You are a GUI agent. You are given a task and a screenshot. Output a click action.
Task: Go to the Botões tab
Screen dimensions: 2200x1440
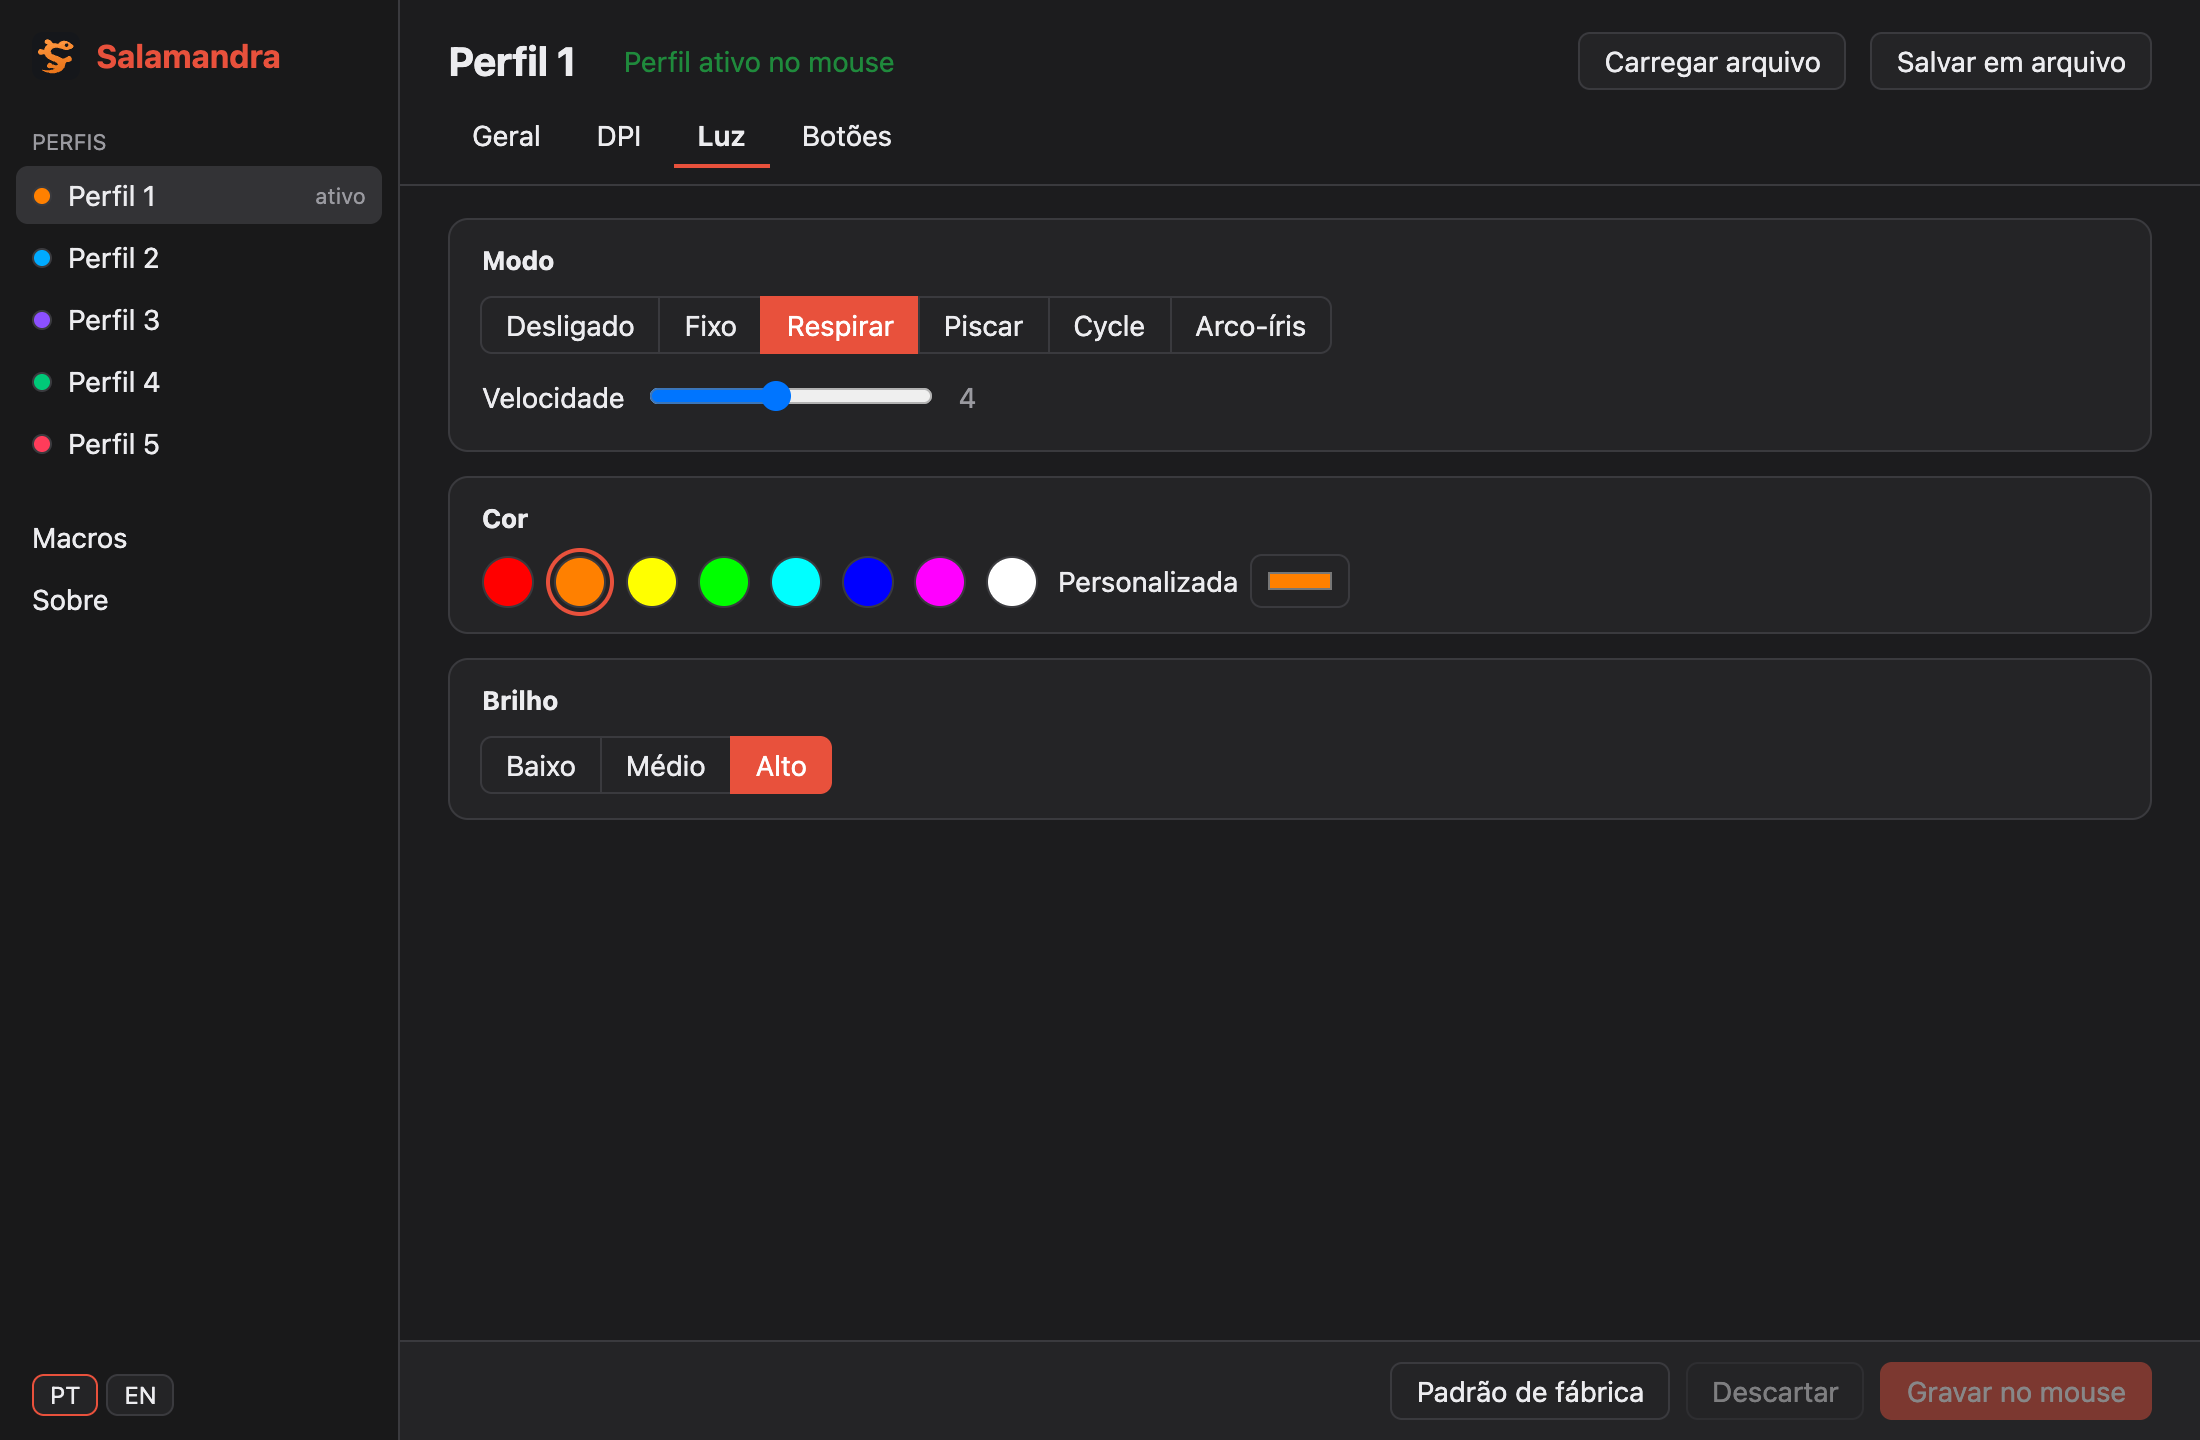point(847,136)
